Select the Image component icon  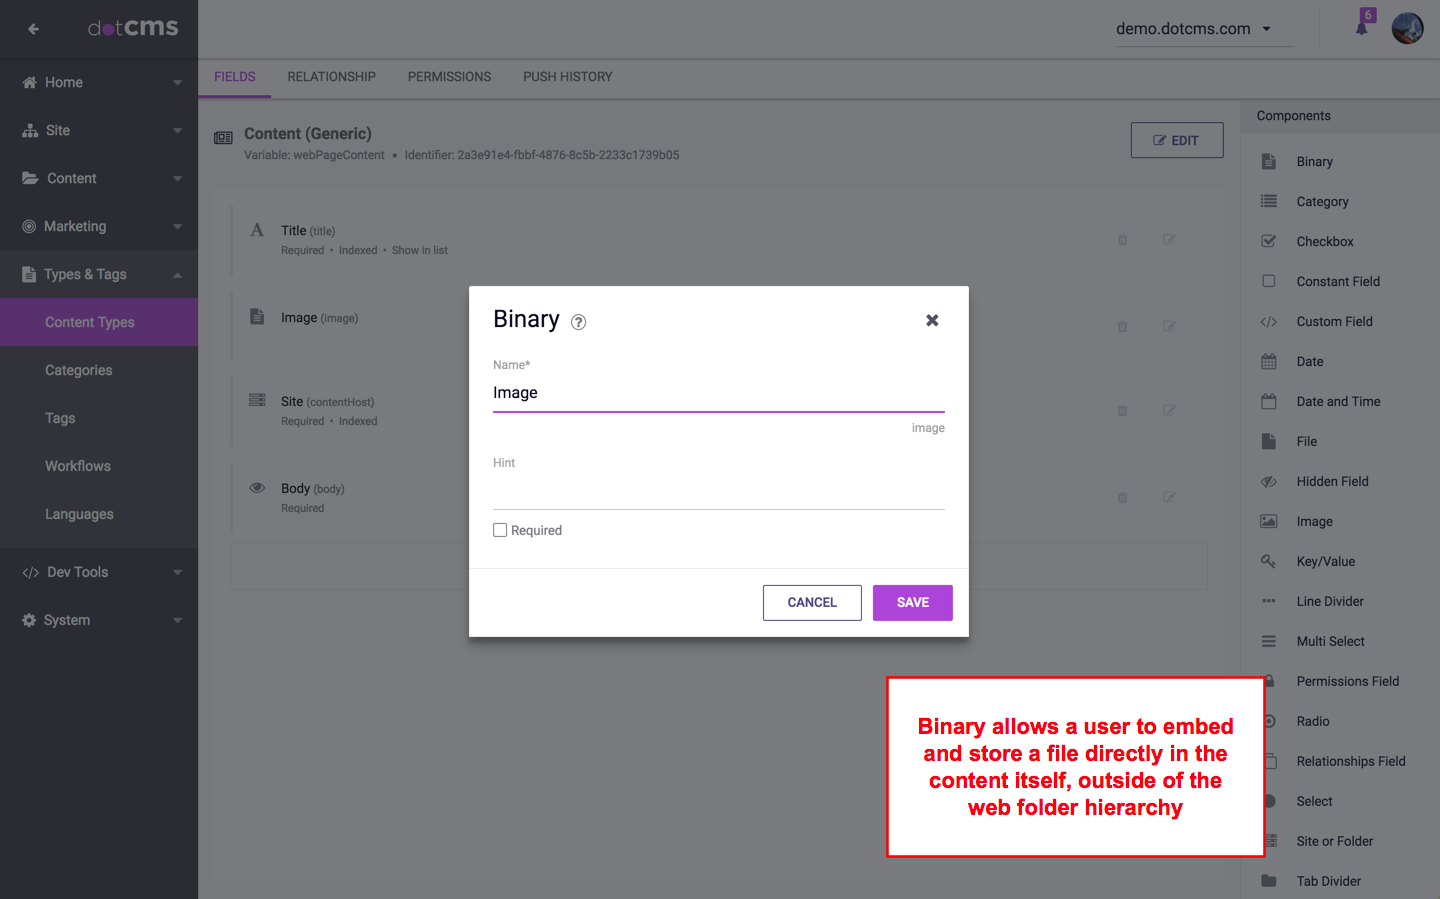click(1269, 522)
